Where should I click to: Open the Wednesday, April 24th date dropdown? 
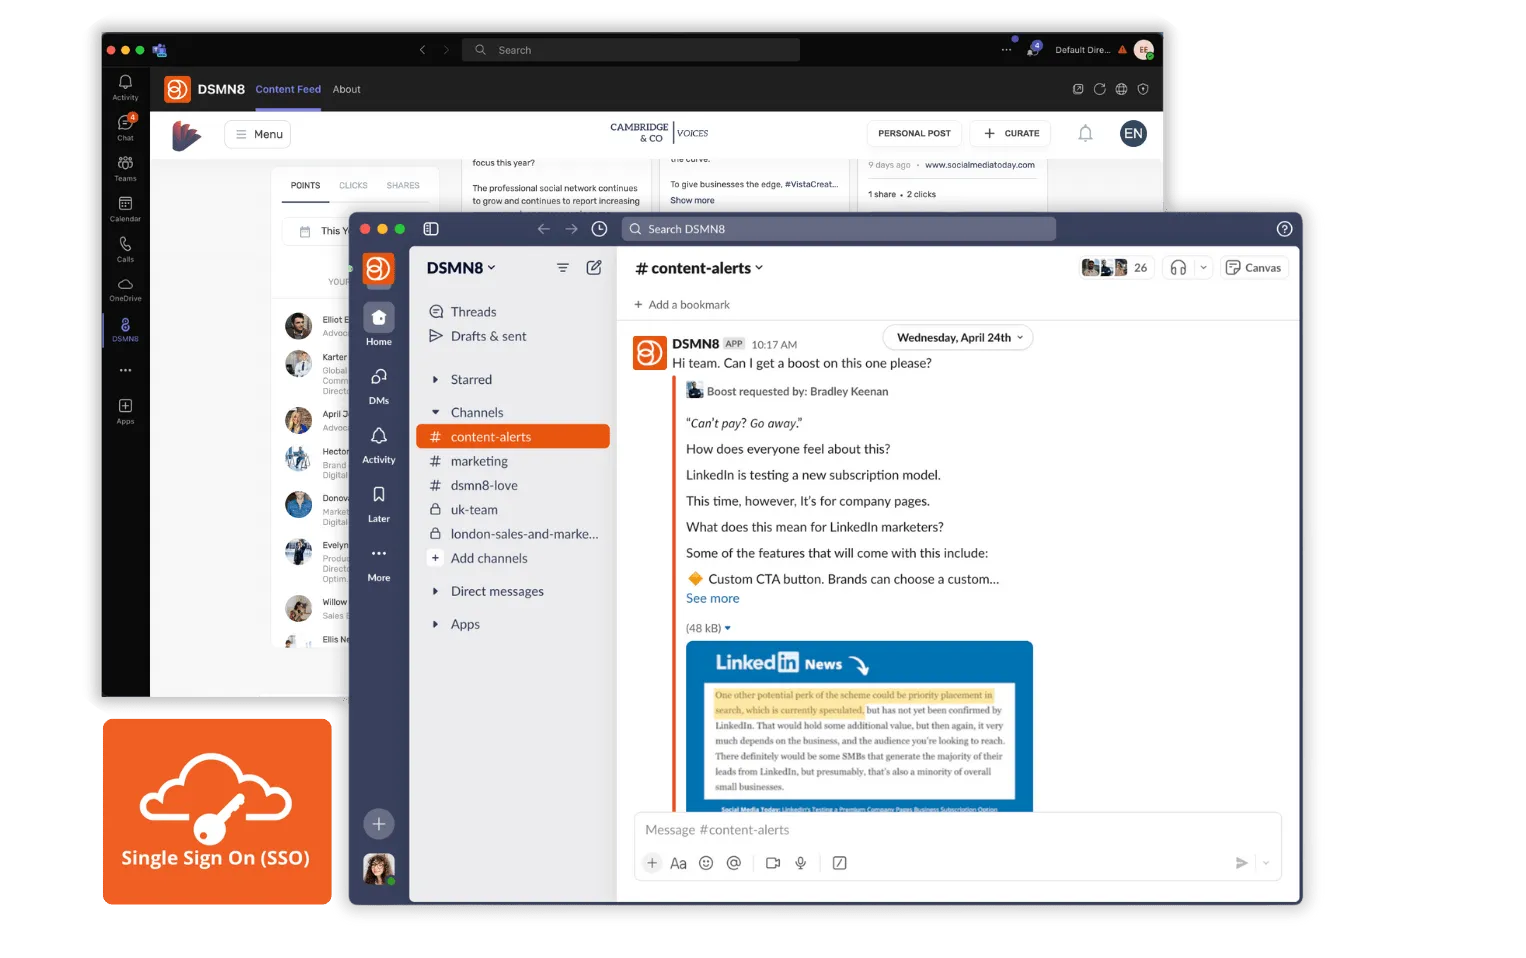(958, 338)
